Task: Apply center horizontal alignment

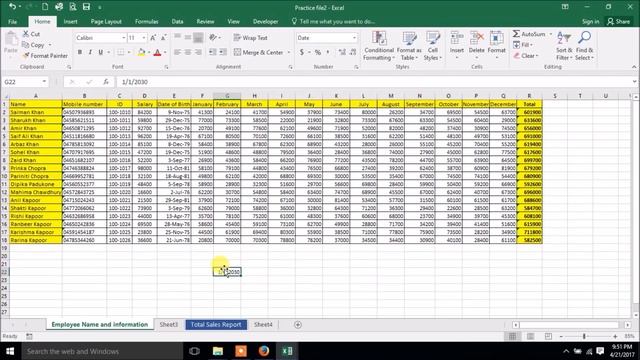Action: [188, 52]
